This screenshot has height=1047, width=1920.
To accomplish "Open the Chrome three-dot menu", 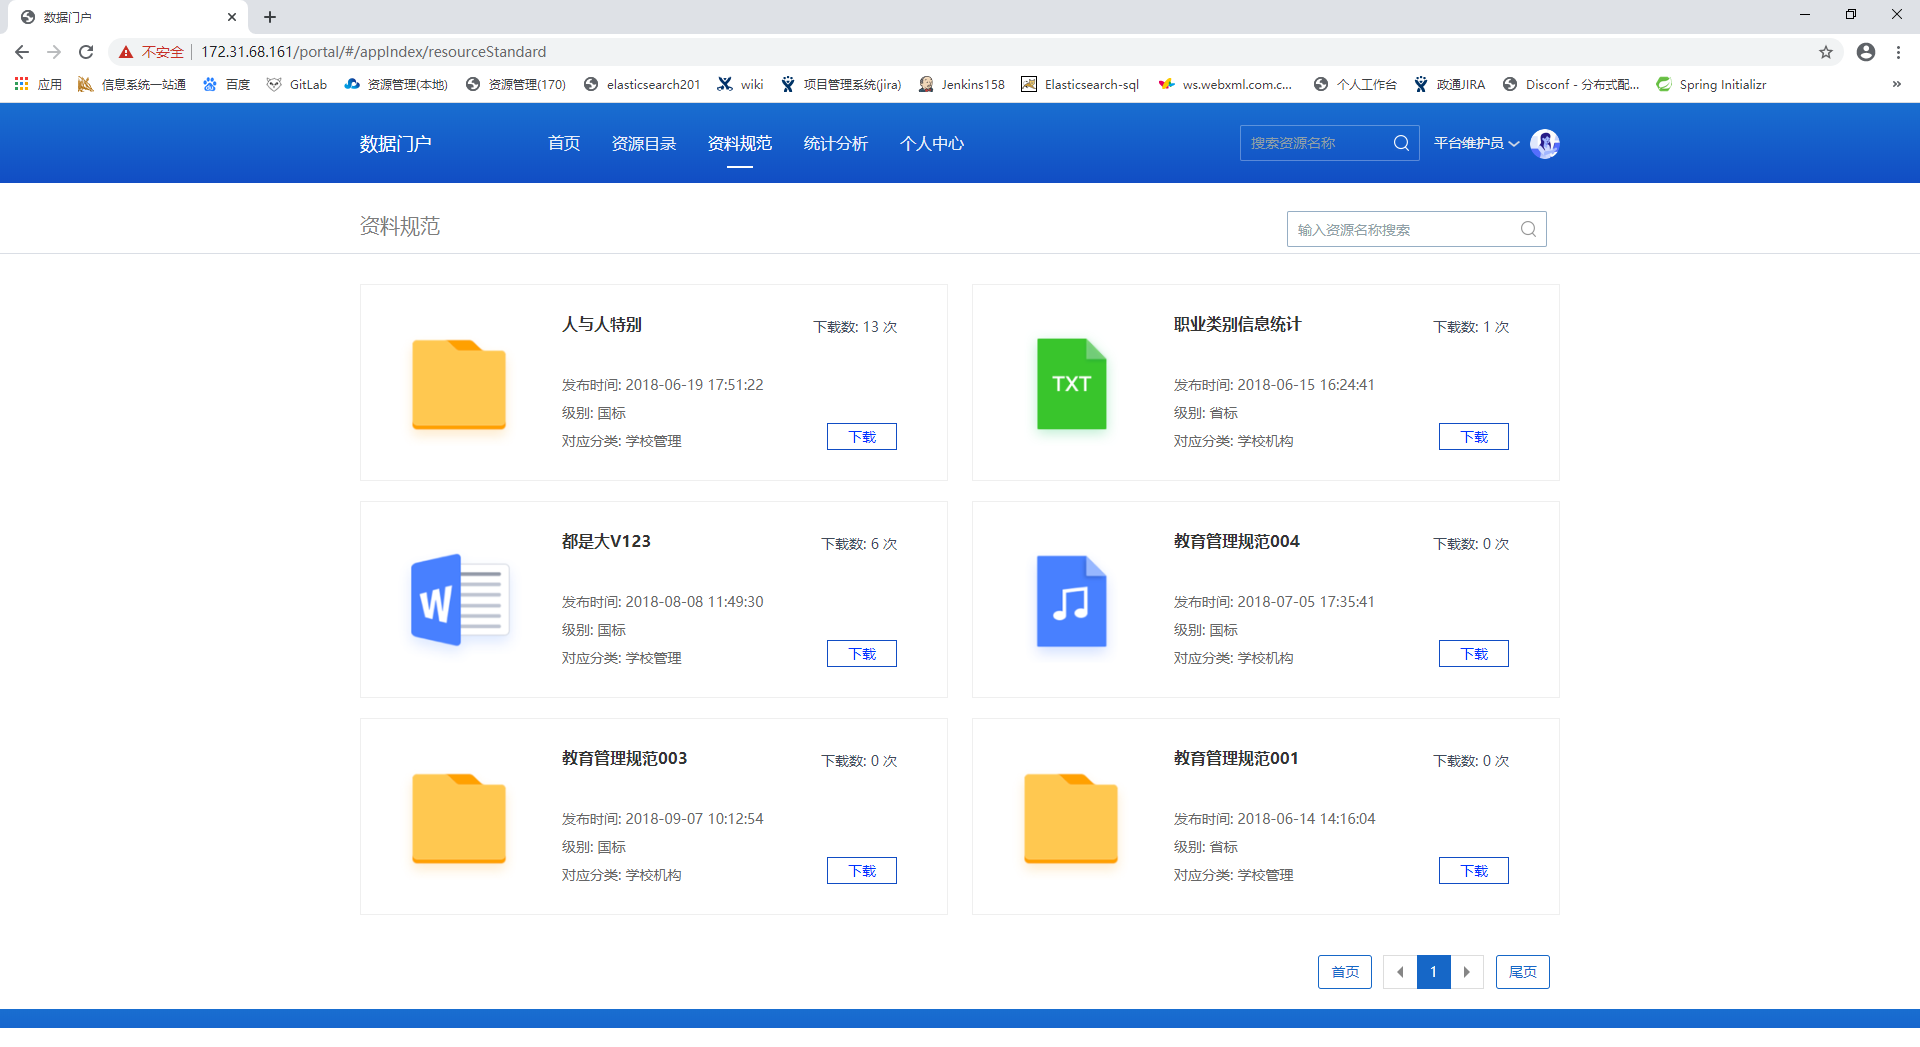I will (x=1898, y=52).
